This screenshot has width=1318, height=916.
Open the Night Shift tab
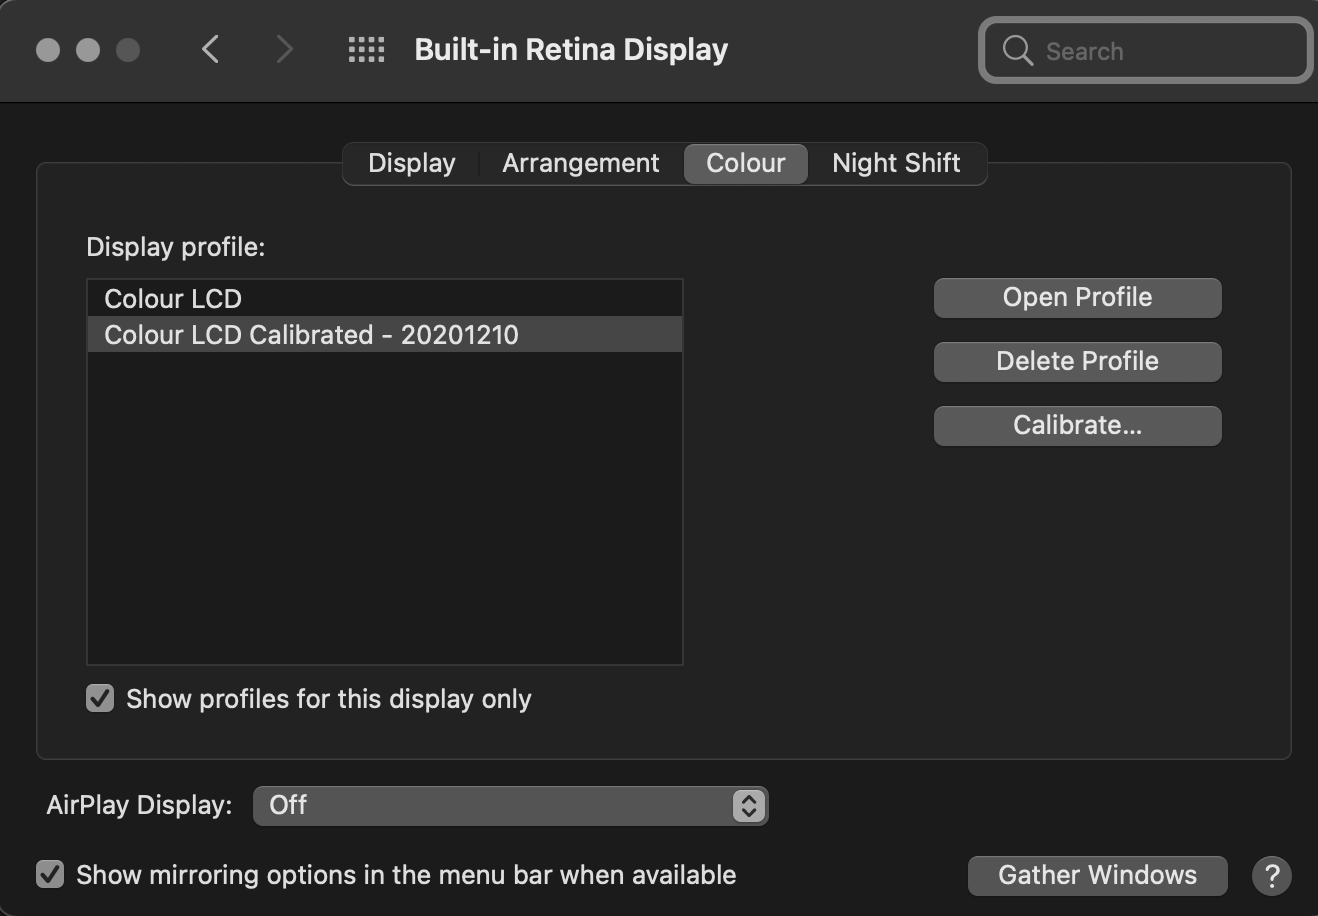click(896, 163)
